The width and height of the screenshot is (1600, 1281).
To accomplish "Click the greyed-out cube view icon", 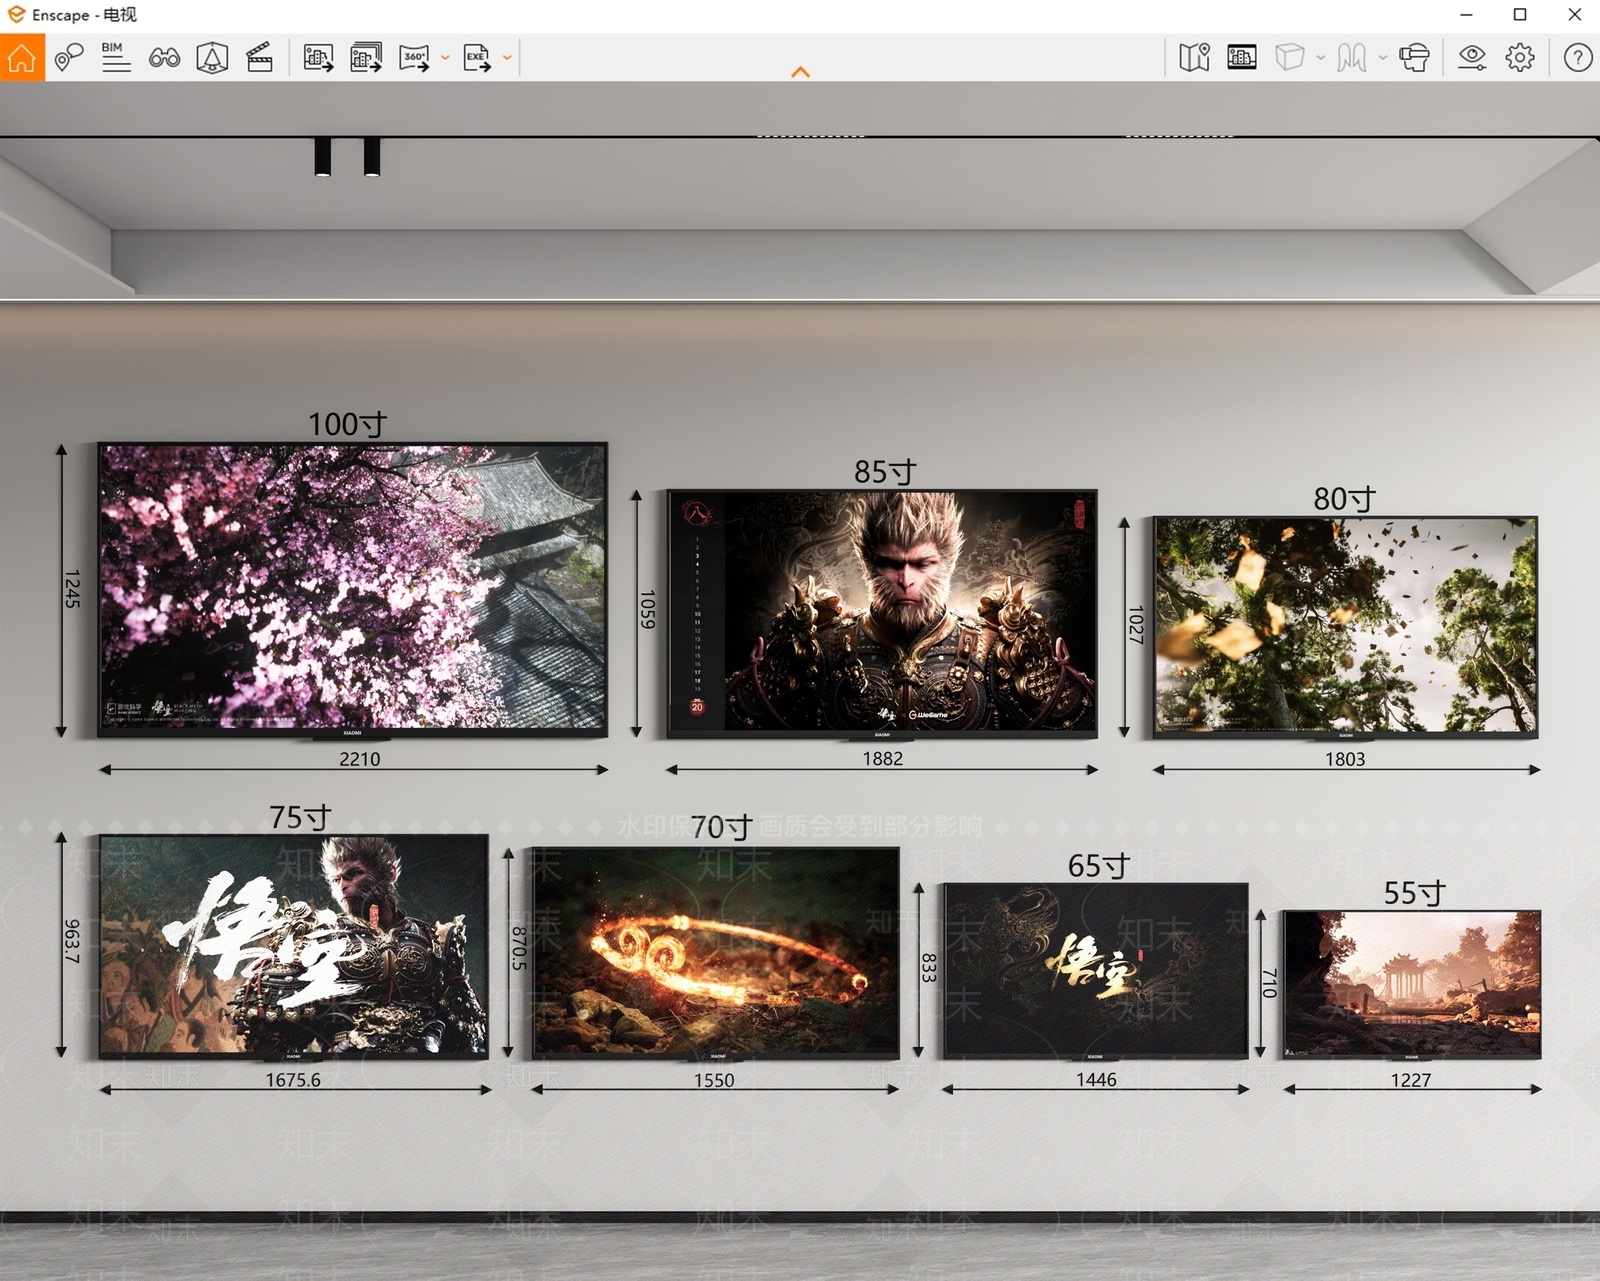I will click(x=1290, y=58).
